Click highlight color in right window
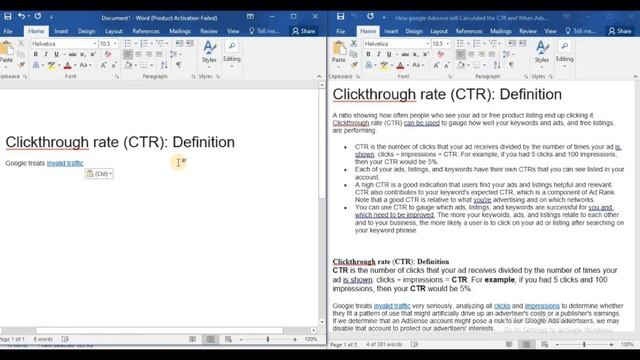The width and height of the screenshot is (640, 360). pos(384,65)
